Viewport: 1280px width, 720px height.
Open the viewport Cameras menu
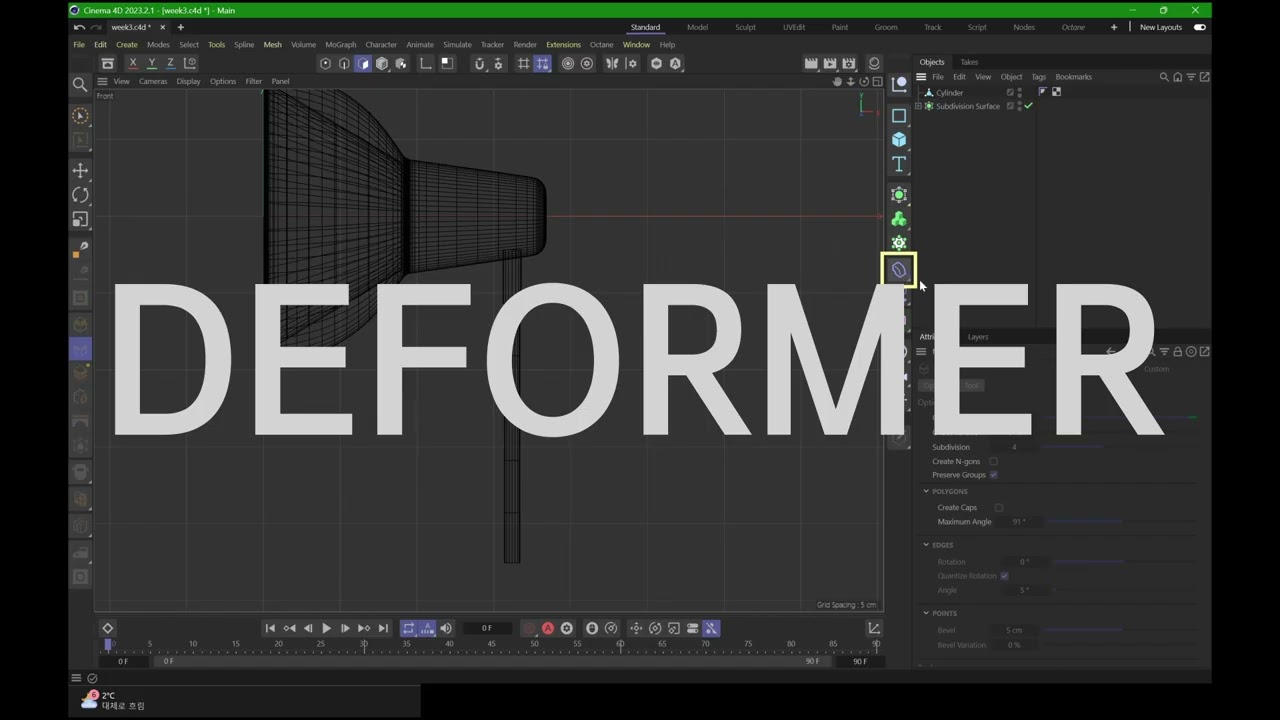153,81
